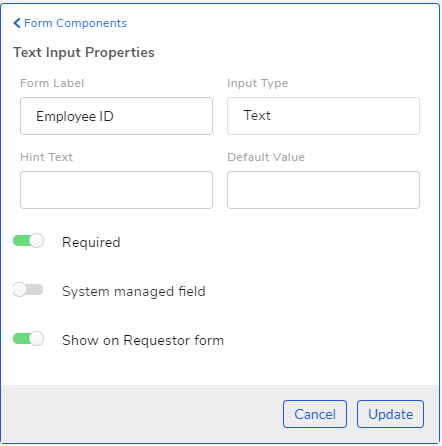Click the Default Value caption
442x446 pixels.
(266, 157)
